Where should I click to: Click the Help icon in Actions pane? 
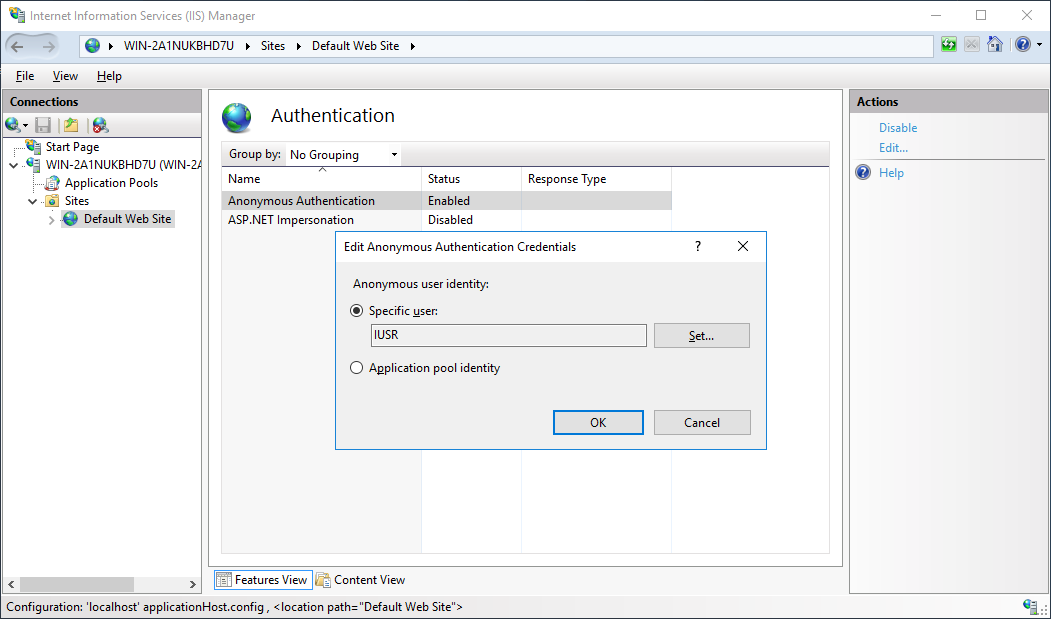864,173
